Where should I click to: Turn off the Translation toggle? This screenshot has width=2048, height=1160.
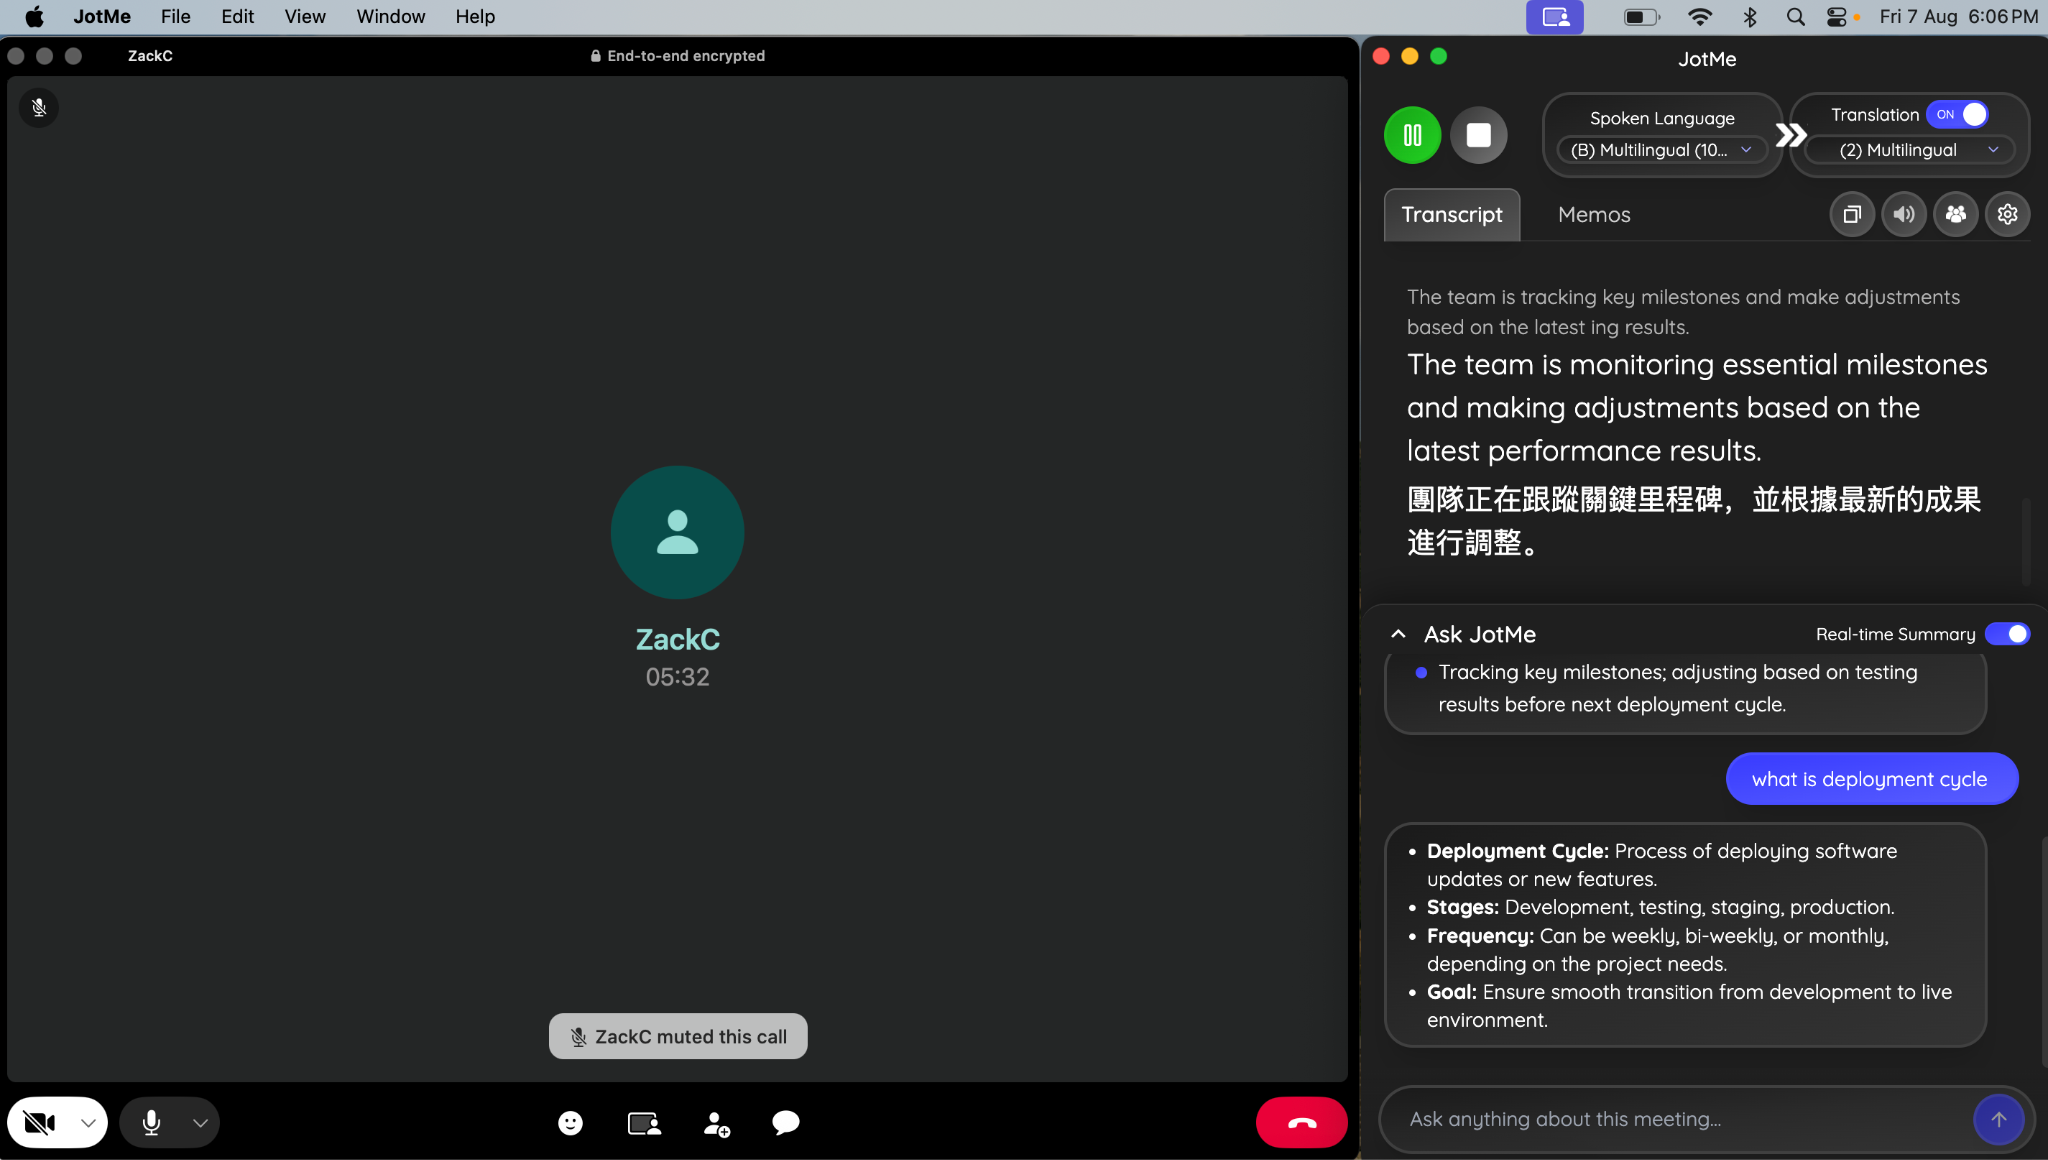(1958, 115)
